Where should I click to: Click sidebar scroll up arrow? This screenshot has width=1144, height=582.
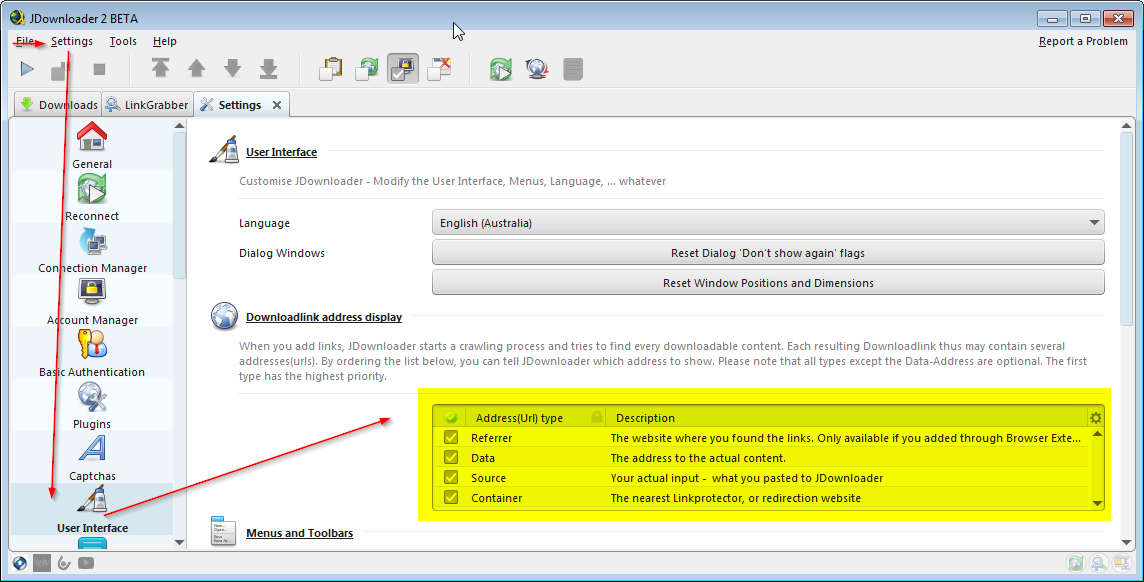click(179, 126)
